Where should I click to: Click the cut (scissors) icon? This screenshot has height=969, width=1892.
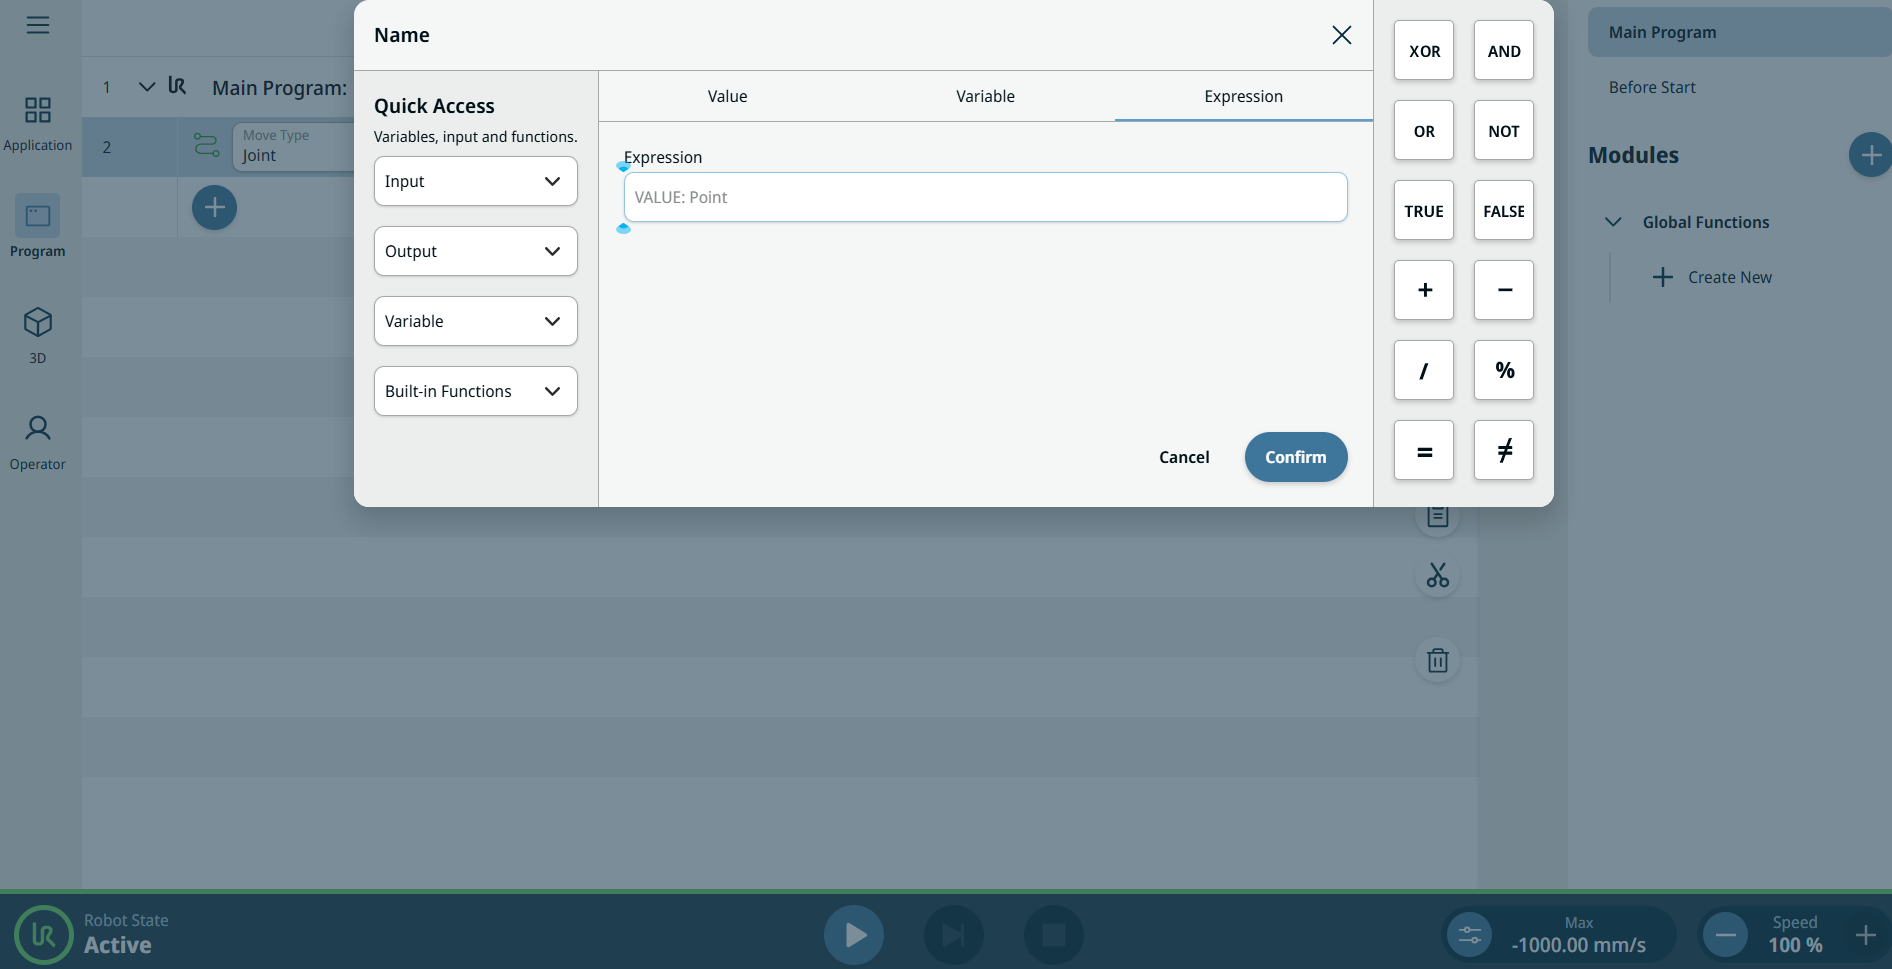point(1437,575)
